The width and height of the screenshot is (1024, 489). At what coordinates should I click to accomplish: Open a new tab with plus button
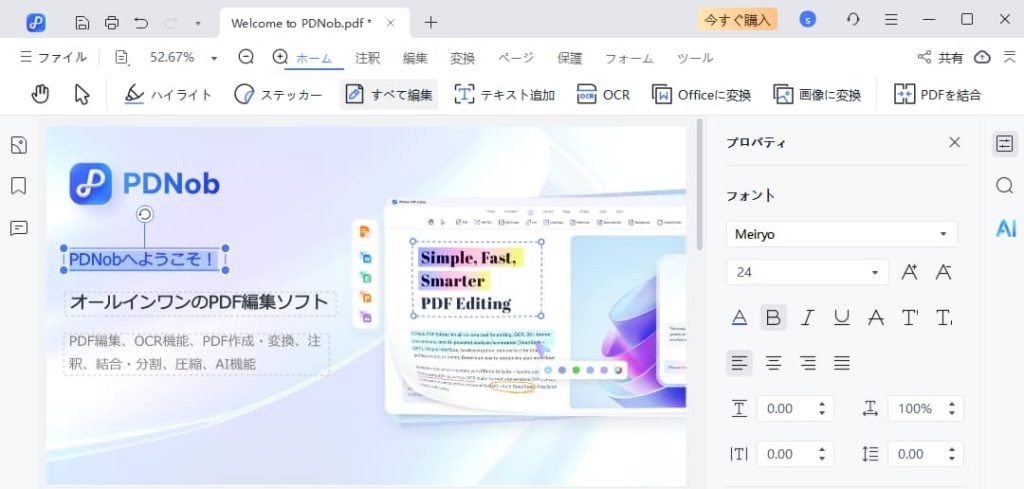430,22
